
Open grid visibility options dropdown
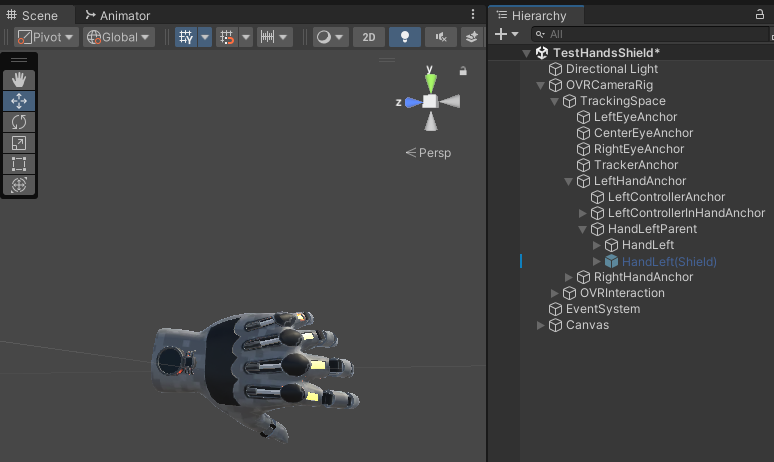tap(205, 37)
